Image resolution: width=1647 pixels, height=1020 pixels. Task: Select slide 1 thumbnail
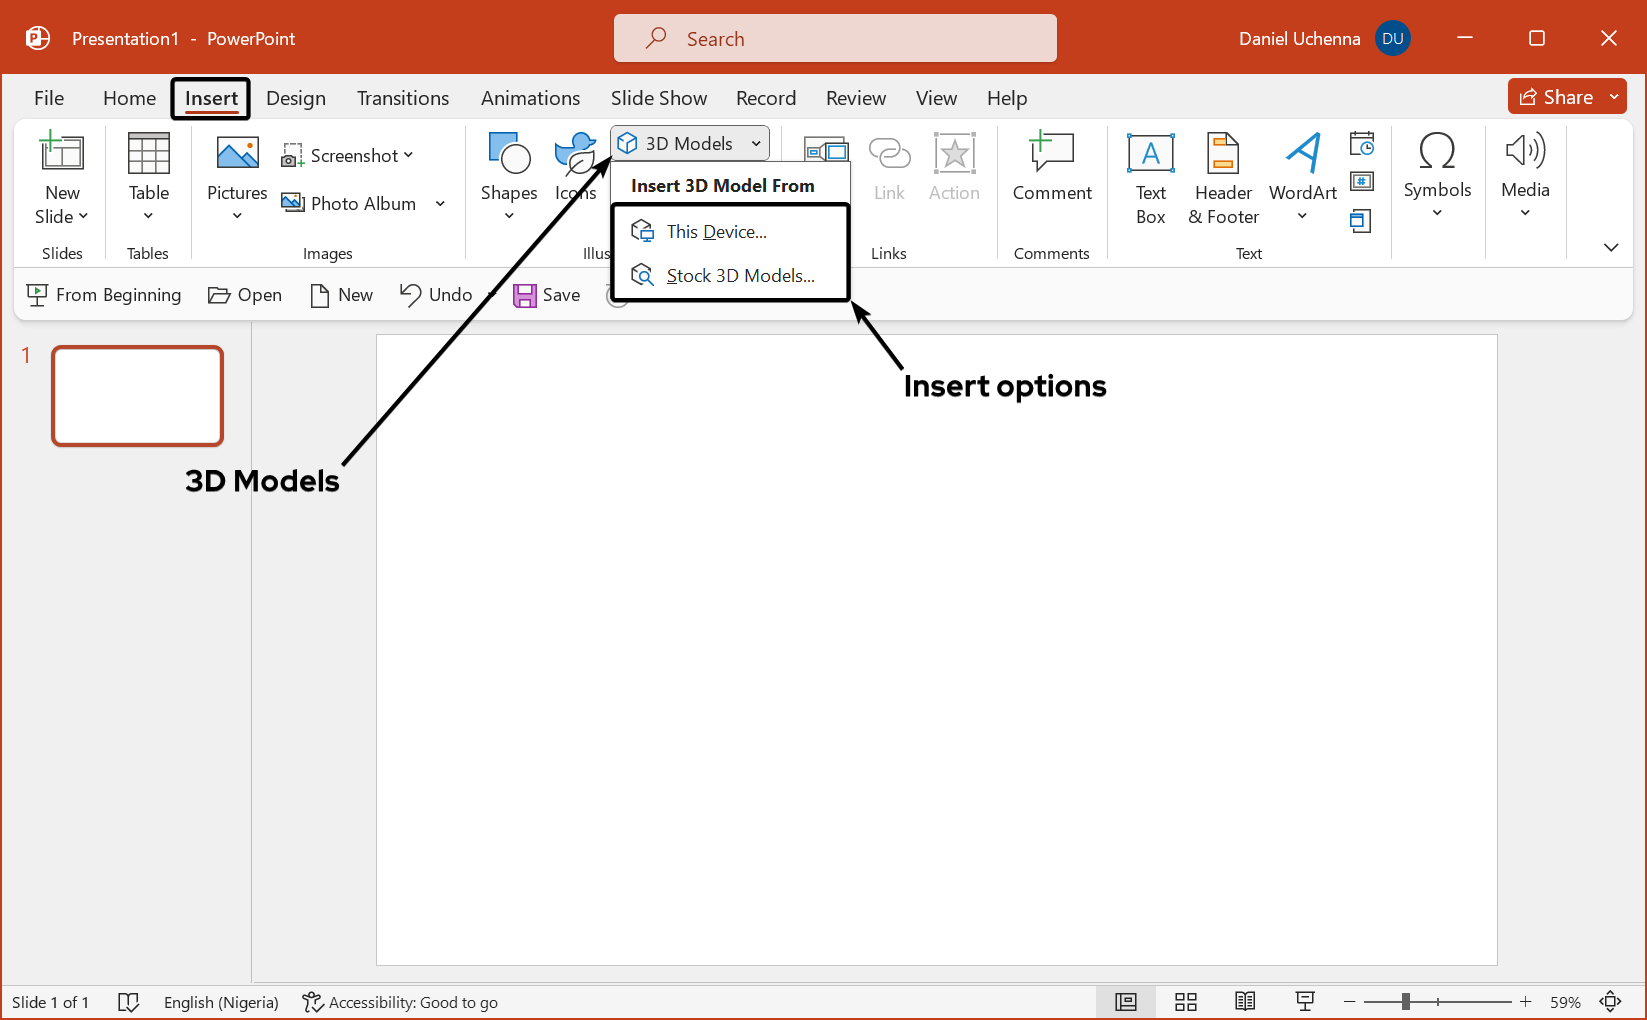(x=138, y=396)
